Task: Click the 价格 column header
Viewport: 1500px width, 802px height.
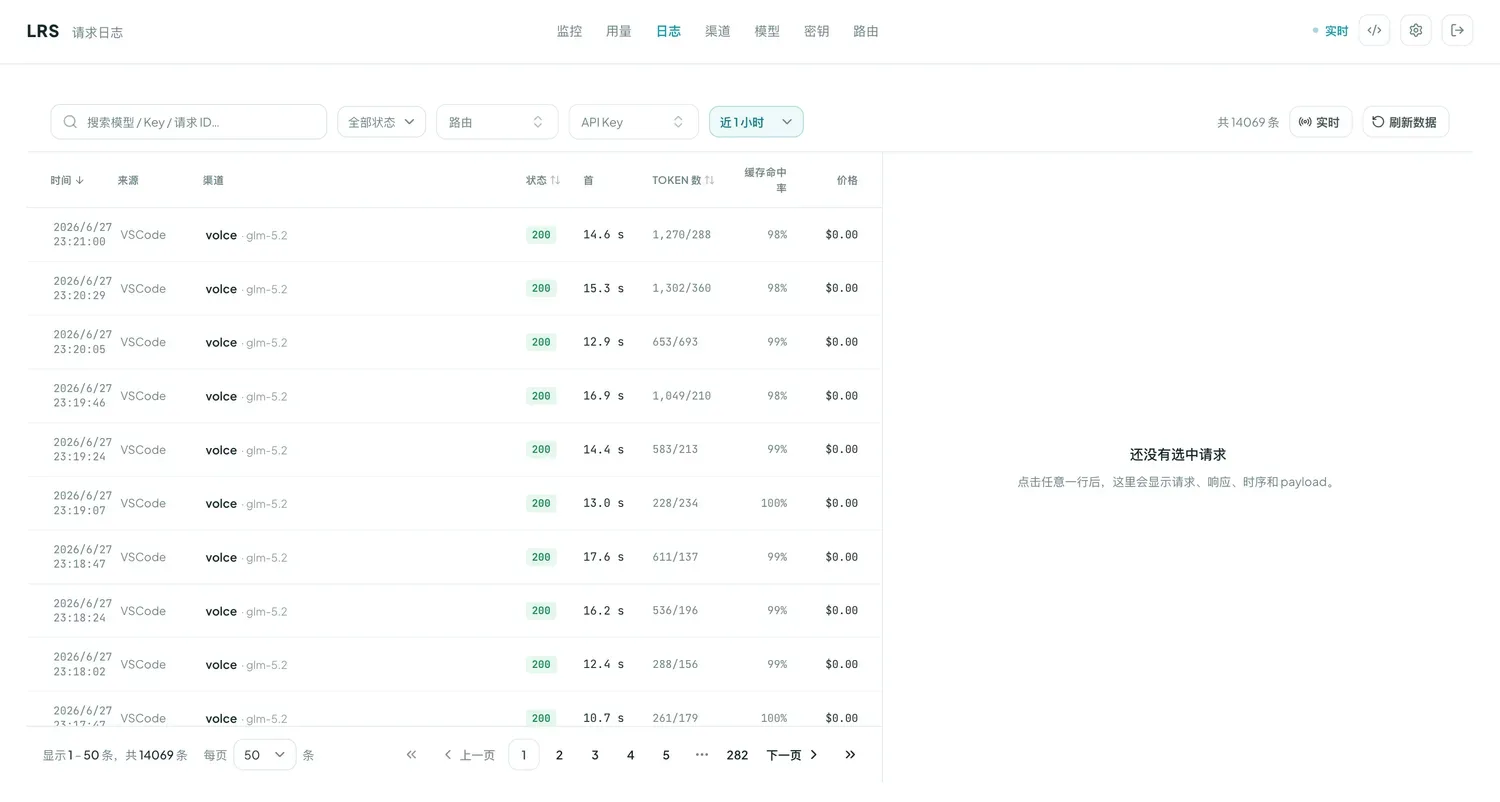Action: tap(847, 180)
